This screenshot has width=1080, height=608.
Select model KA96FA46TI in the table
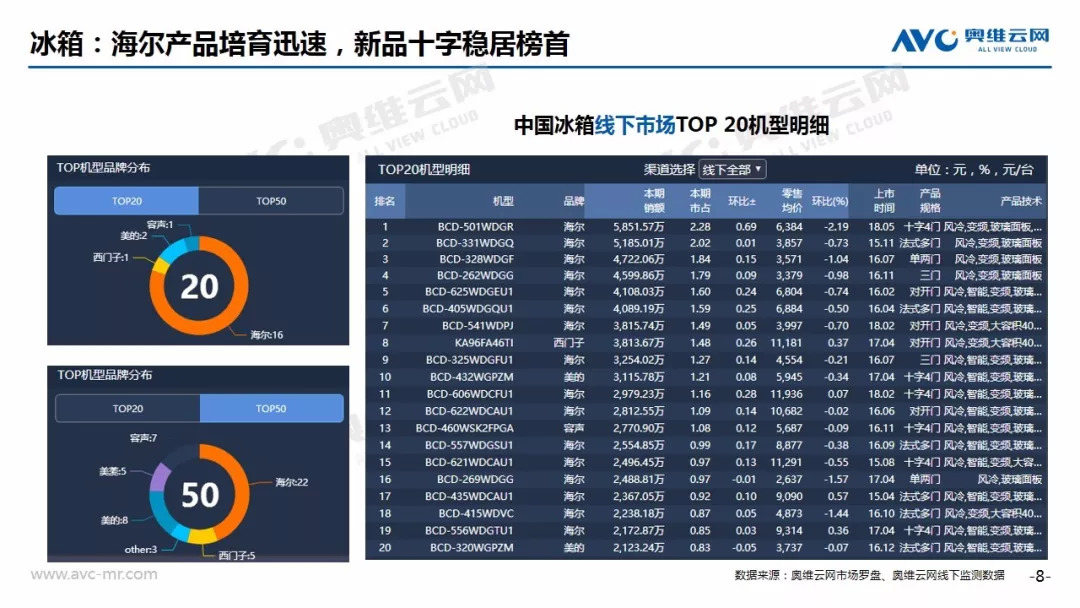(x=484, y=342)
